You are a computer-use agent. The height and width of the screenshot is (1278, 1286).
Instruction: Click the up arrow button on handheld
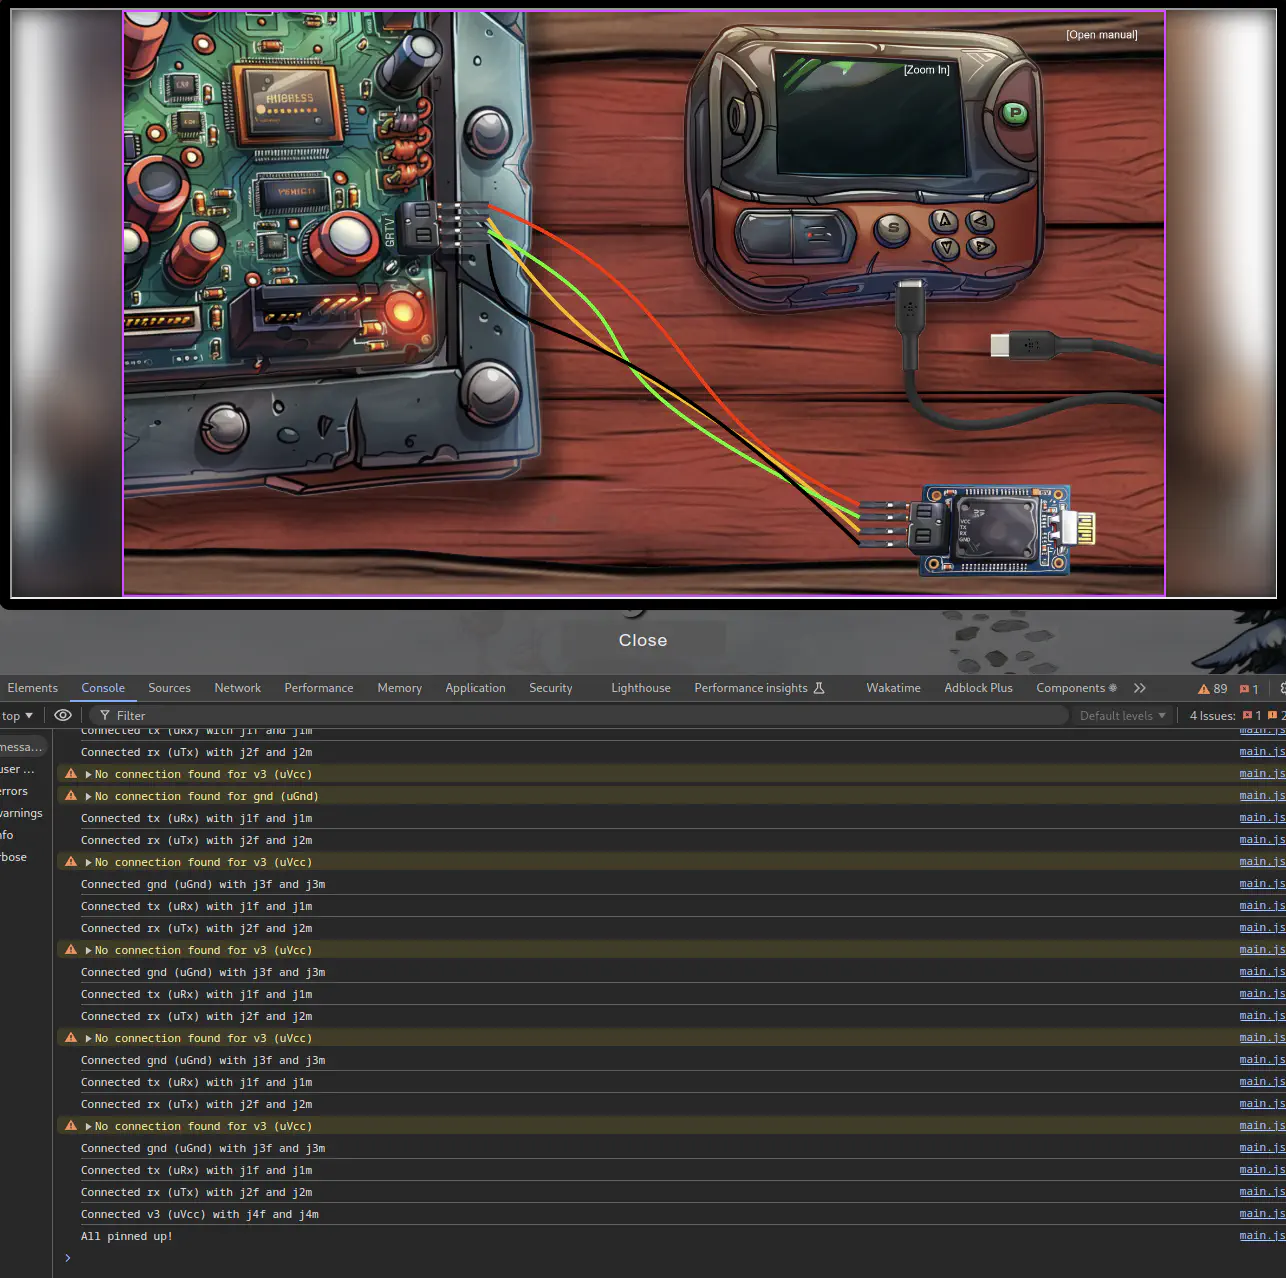click(x=944, y=220)
